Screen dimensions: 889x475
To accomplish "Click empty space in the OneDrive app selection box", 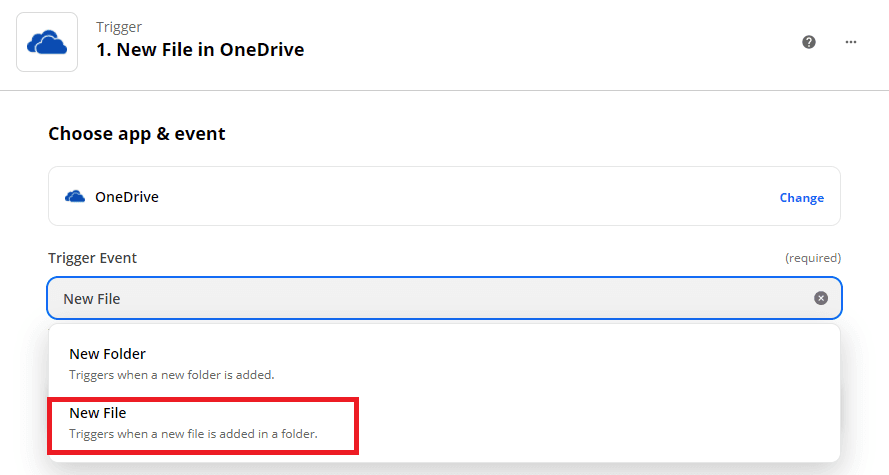I will [x=450, y=197].
